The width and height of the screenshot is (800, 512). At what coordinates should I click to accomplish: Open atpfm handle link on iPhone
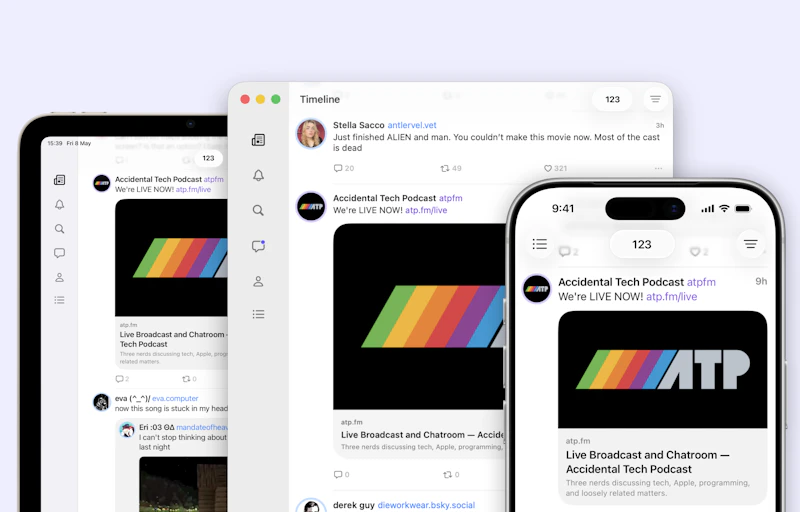click(701, 282)
